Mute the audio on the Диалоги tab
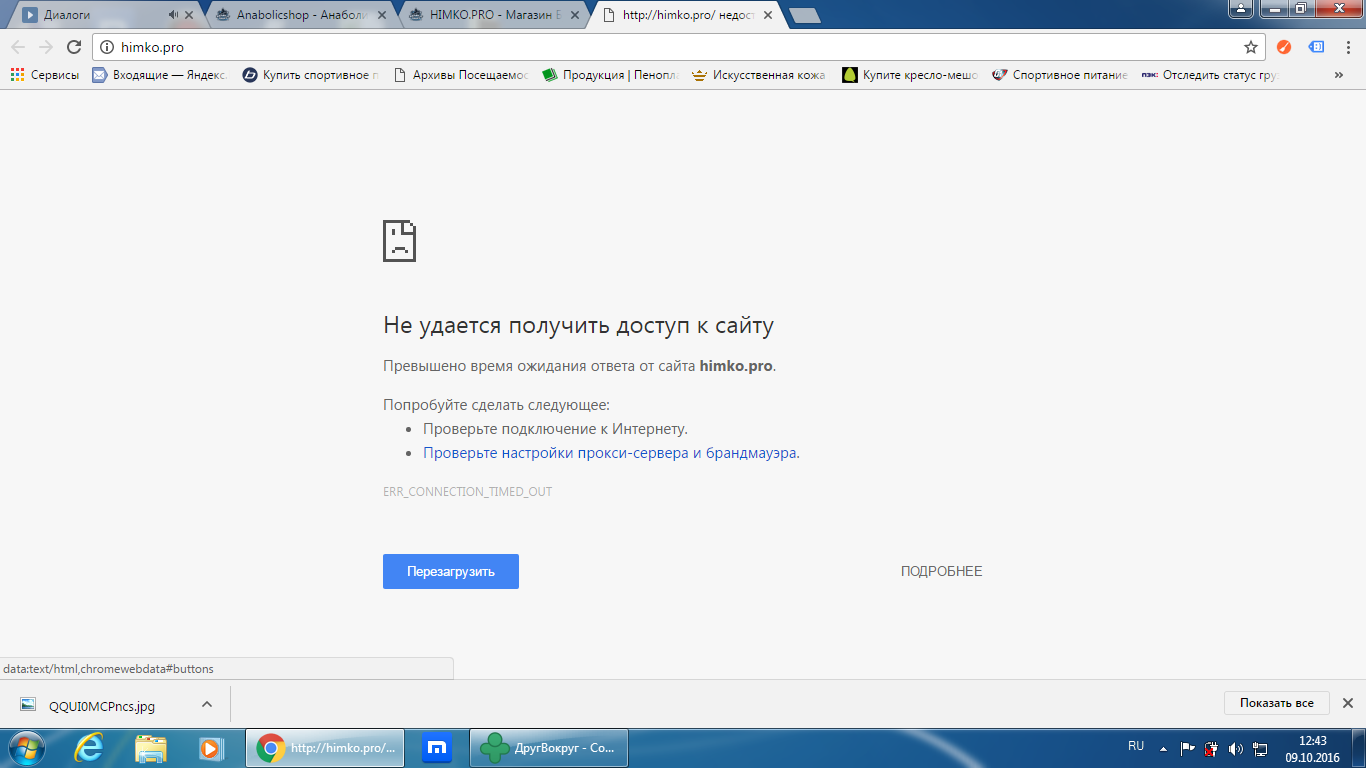Image resolution: width=1366 pixels, height=768 pixels. tap(173, 15)
